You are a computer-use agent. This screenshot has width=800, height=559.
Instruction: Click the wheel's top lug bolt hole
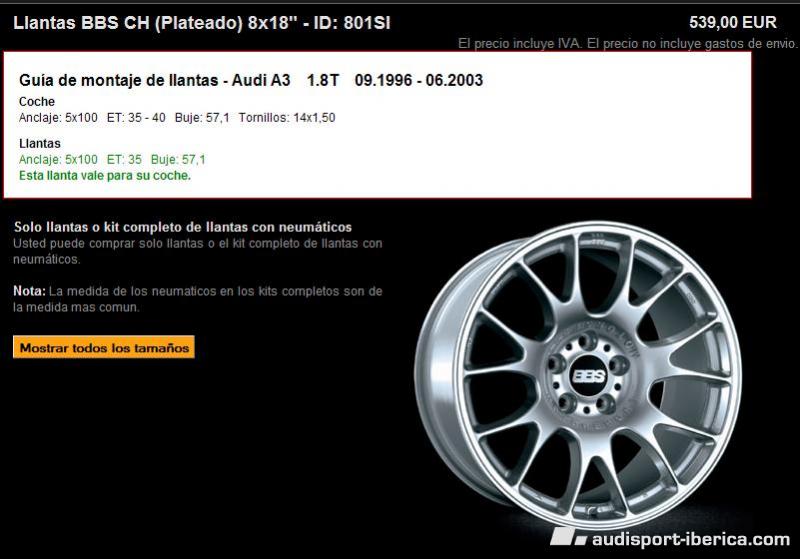point(587,340)
